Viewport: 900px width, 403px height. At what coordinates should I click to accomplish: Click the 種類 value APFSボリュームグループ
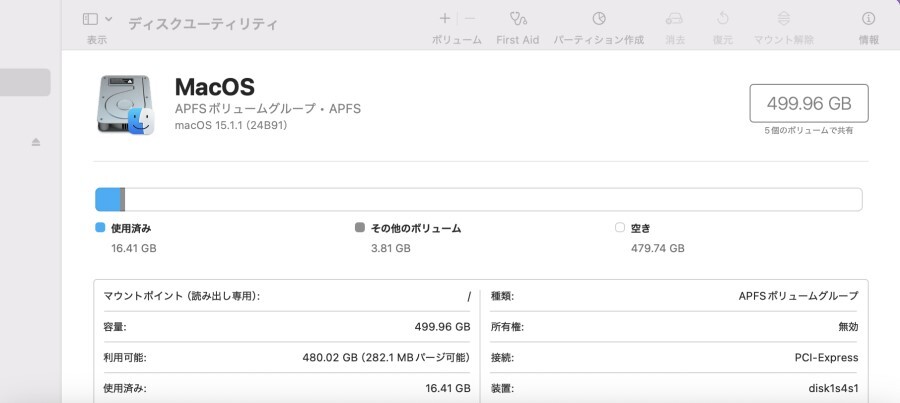pyautogui.click(x=798, y=296)
